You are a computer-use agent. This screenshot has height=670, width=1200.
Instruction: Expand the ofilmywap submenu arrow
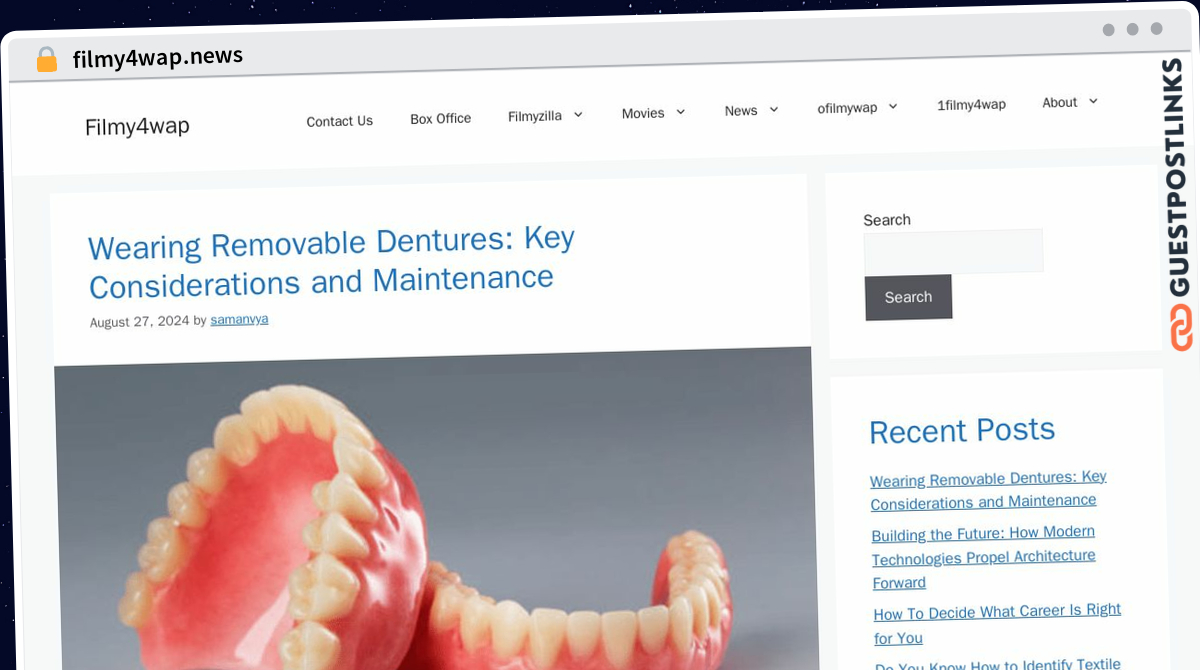point(893,106)
